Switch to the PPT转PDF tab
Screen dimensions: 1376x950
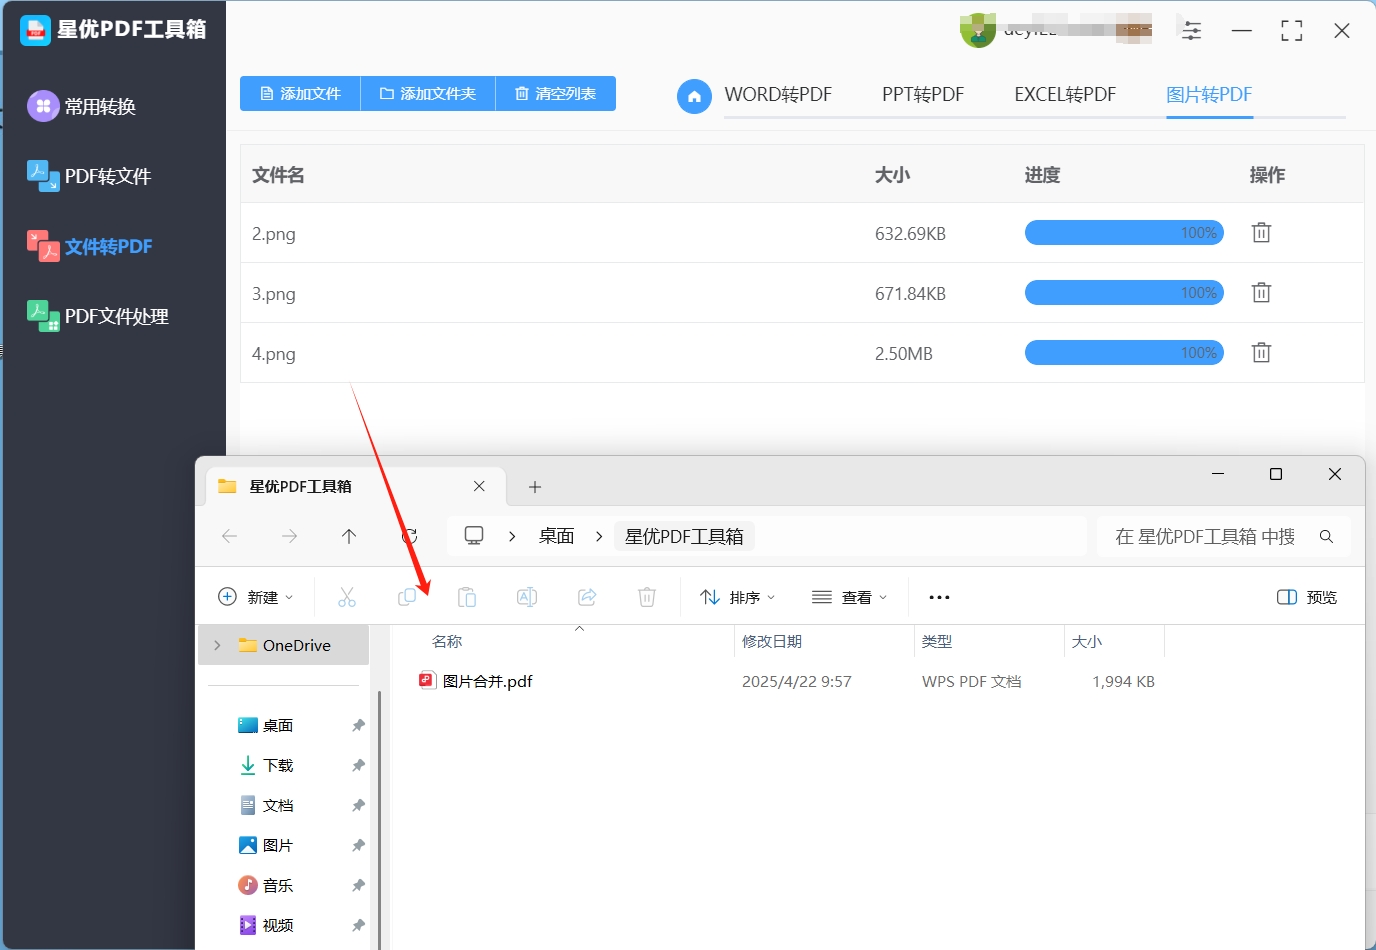tap(923, 95)
